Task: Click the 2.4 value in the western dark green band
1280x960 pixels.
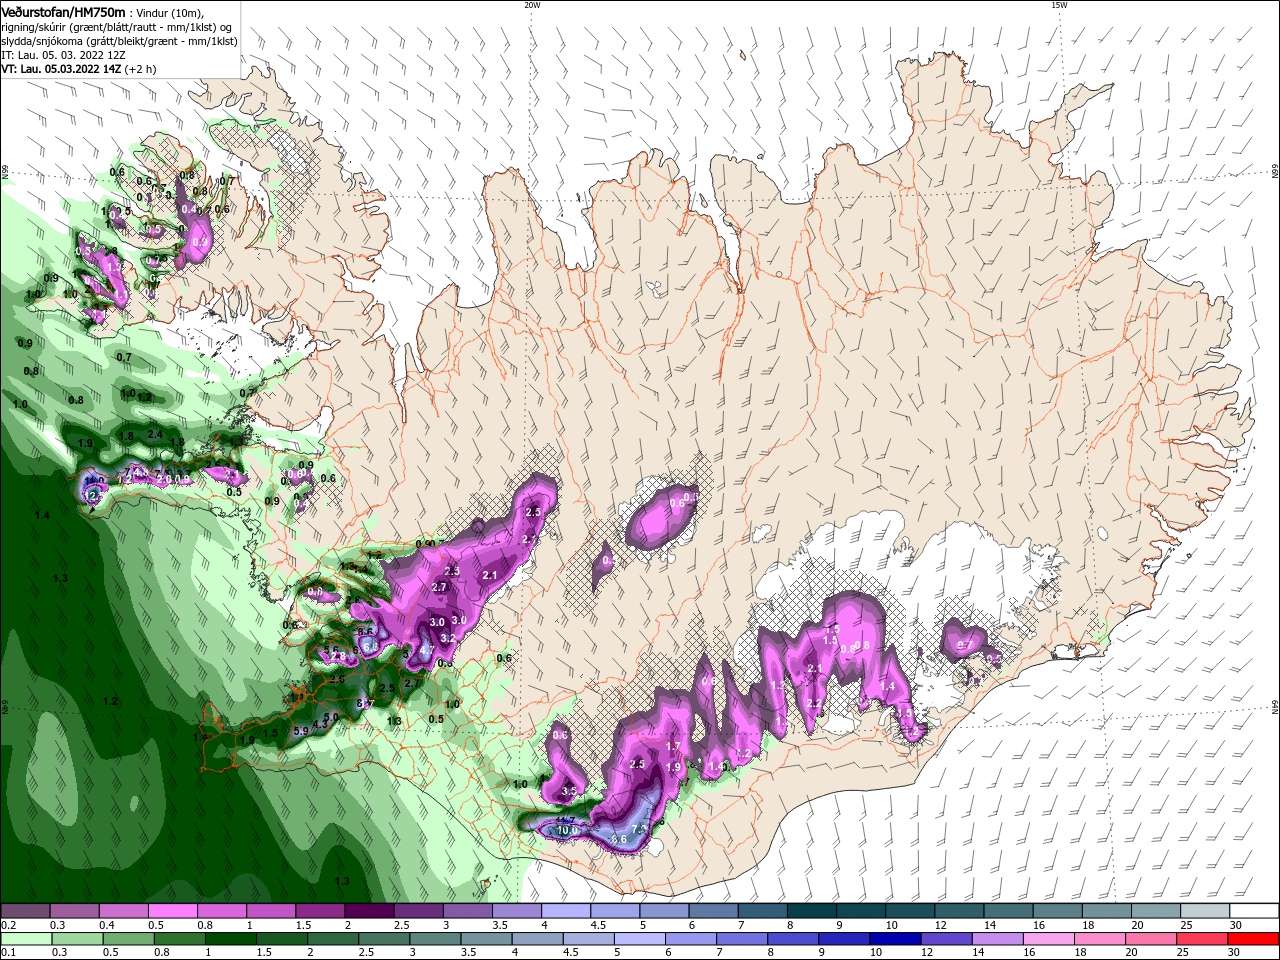Action: coord(155,434)
